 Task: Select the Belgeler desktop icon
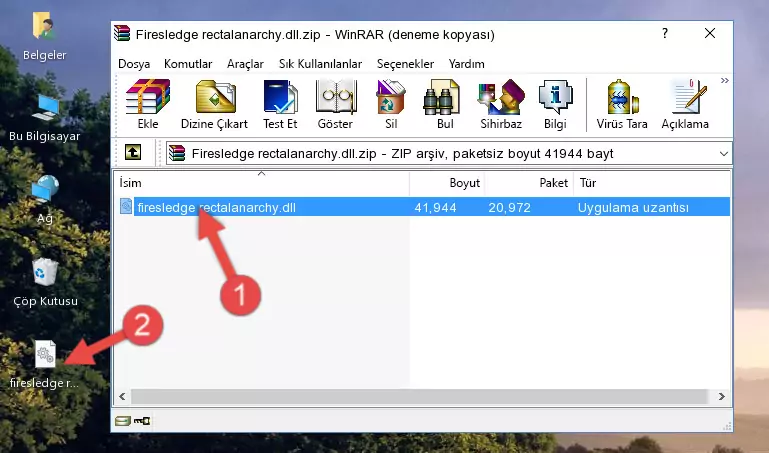45,37
